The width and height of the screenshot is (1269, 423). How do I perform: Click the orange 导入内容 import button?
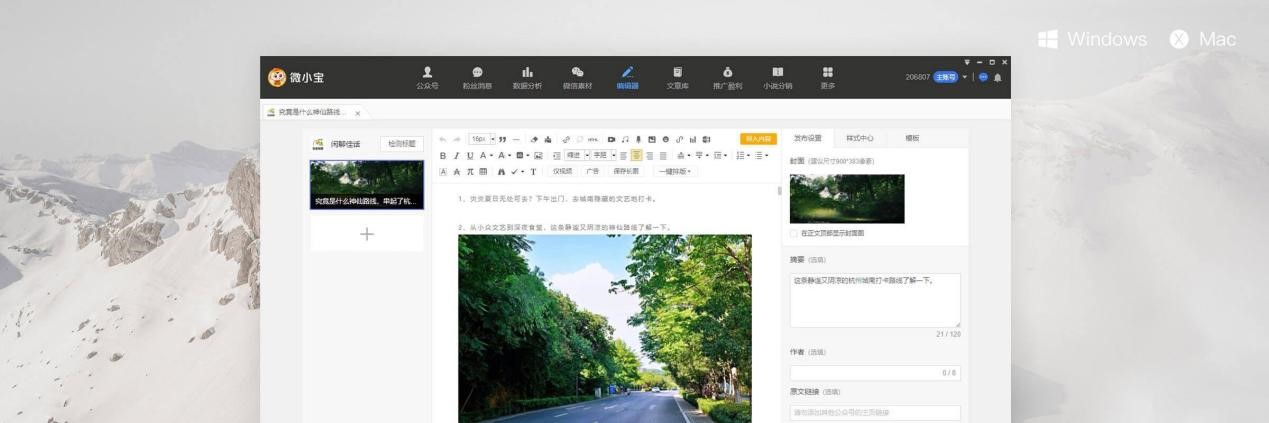point(758,139)
